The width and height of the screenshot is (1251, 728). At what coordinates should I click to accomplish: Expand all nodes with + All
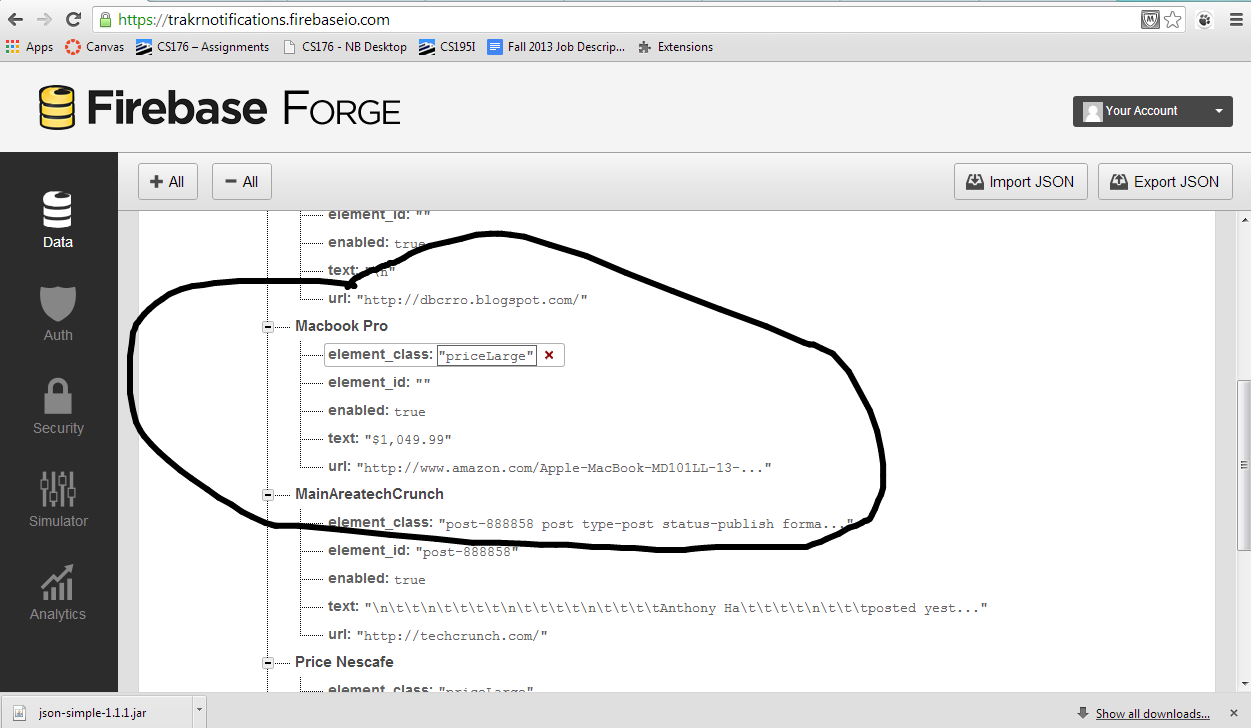[168, 182]
